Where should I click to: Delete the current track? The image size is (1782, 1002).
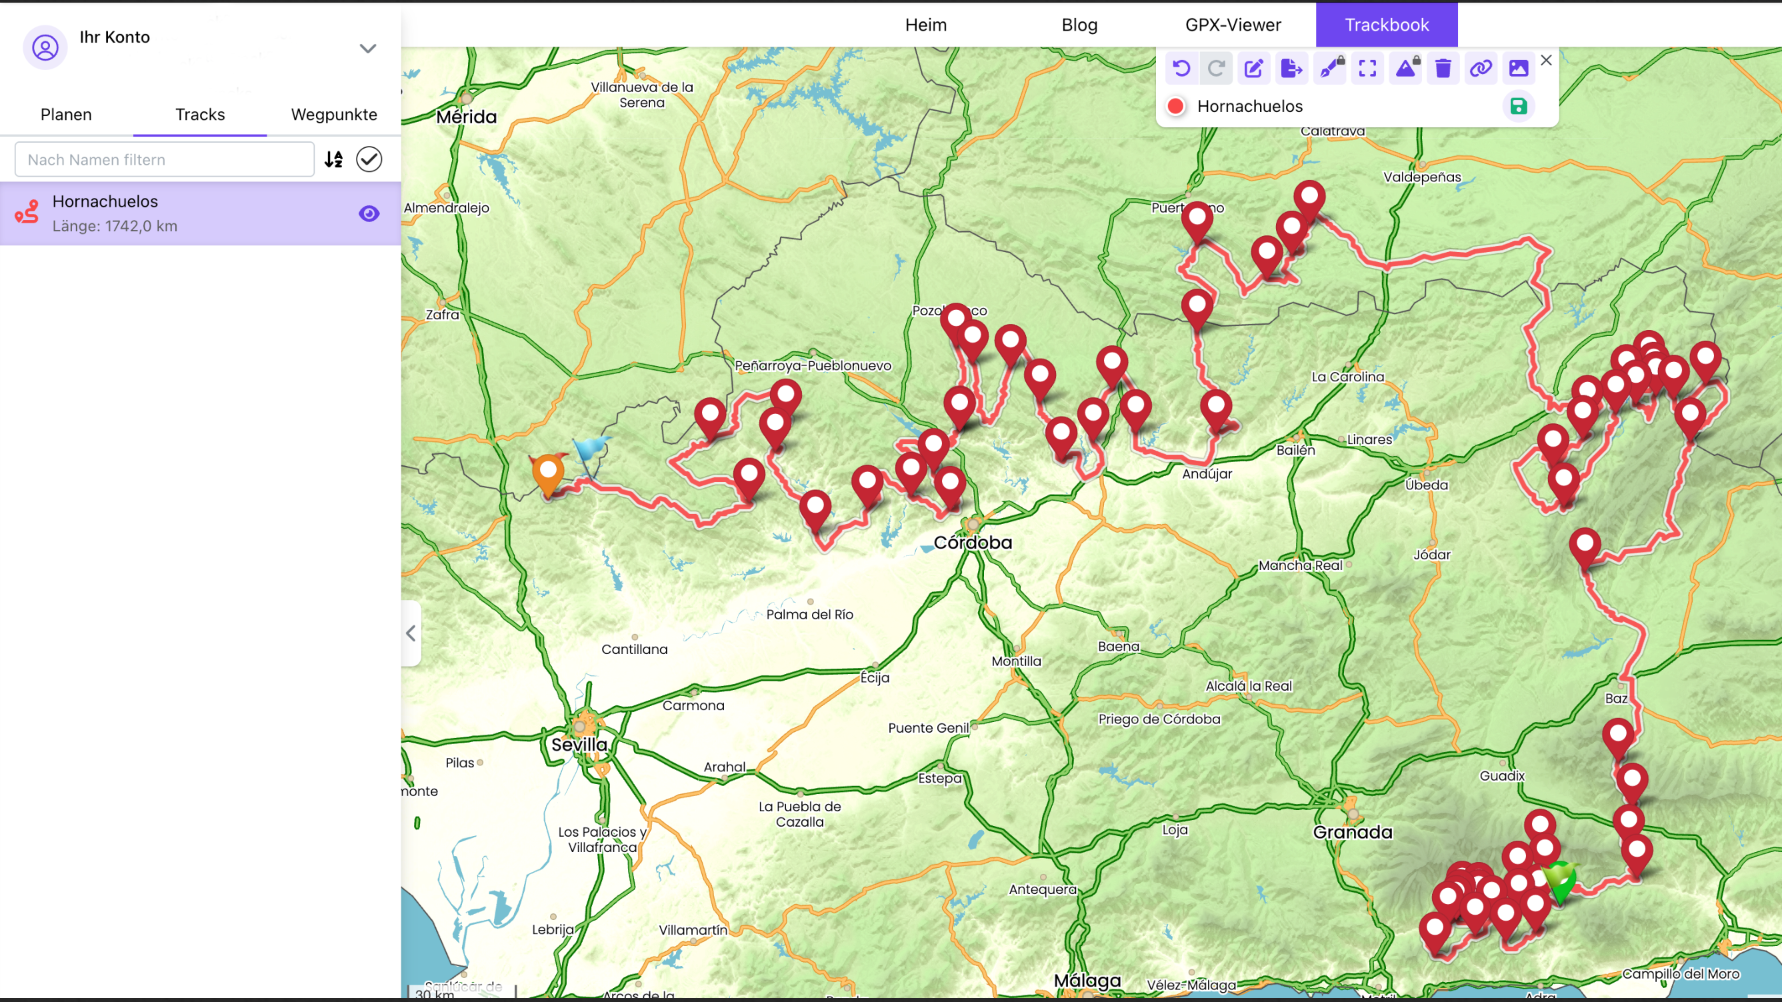point(1443,68)
